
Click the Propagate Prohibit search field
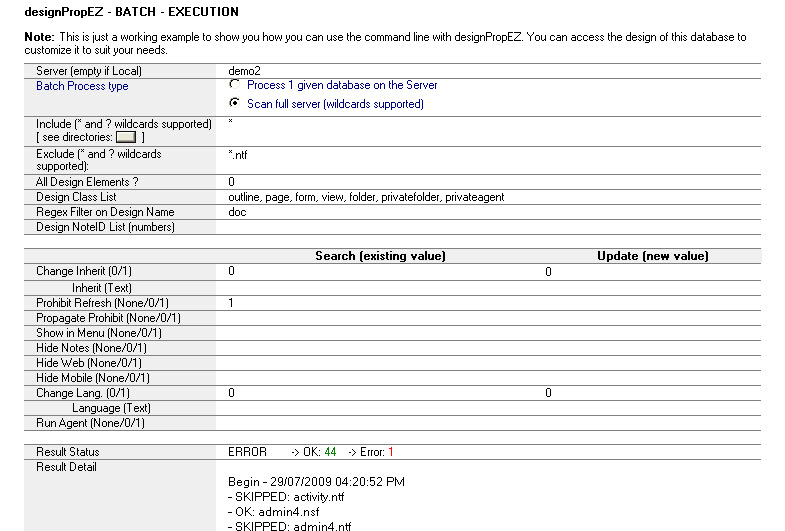[380, 317]
